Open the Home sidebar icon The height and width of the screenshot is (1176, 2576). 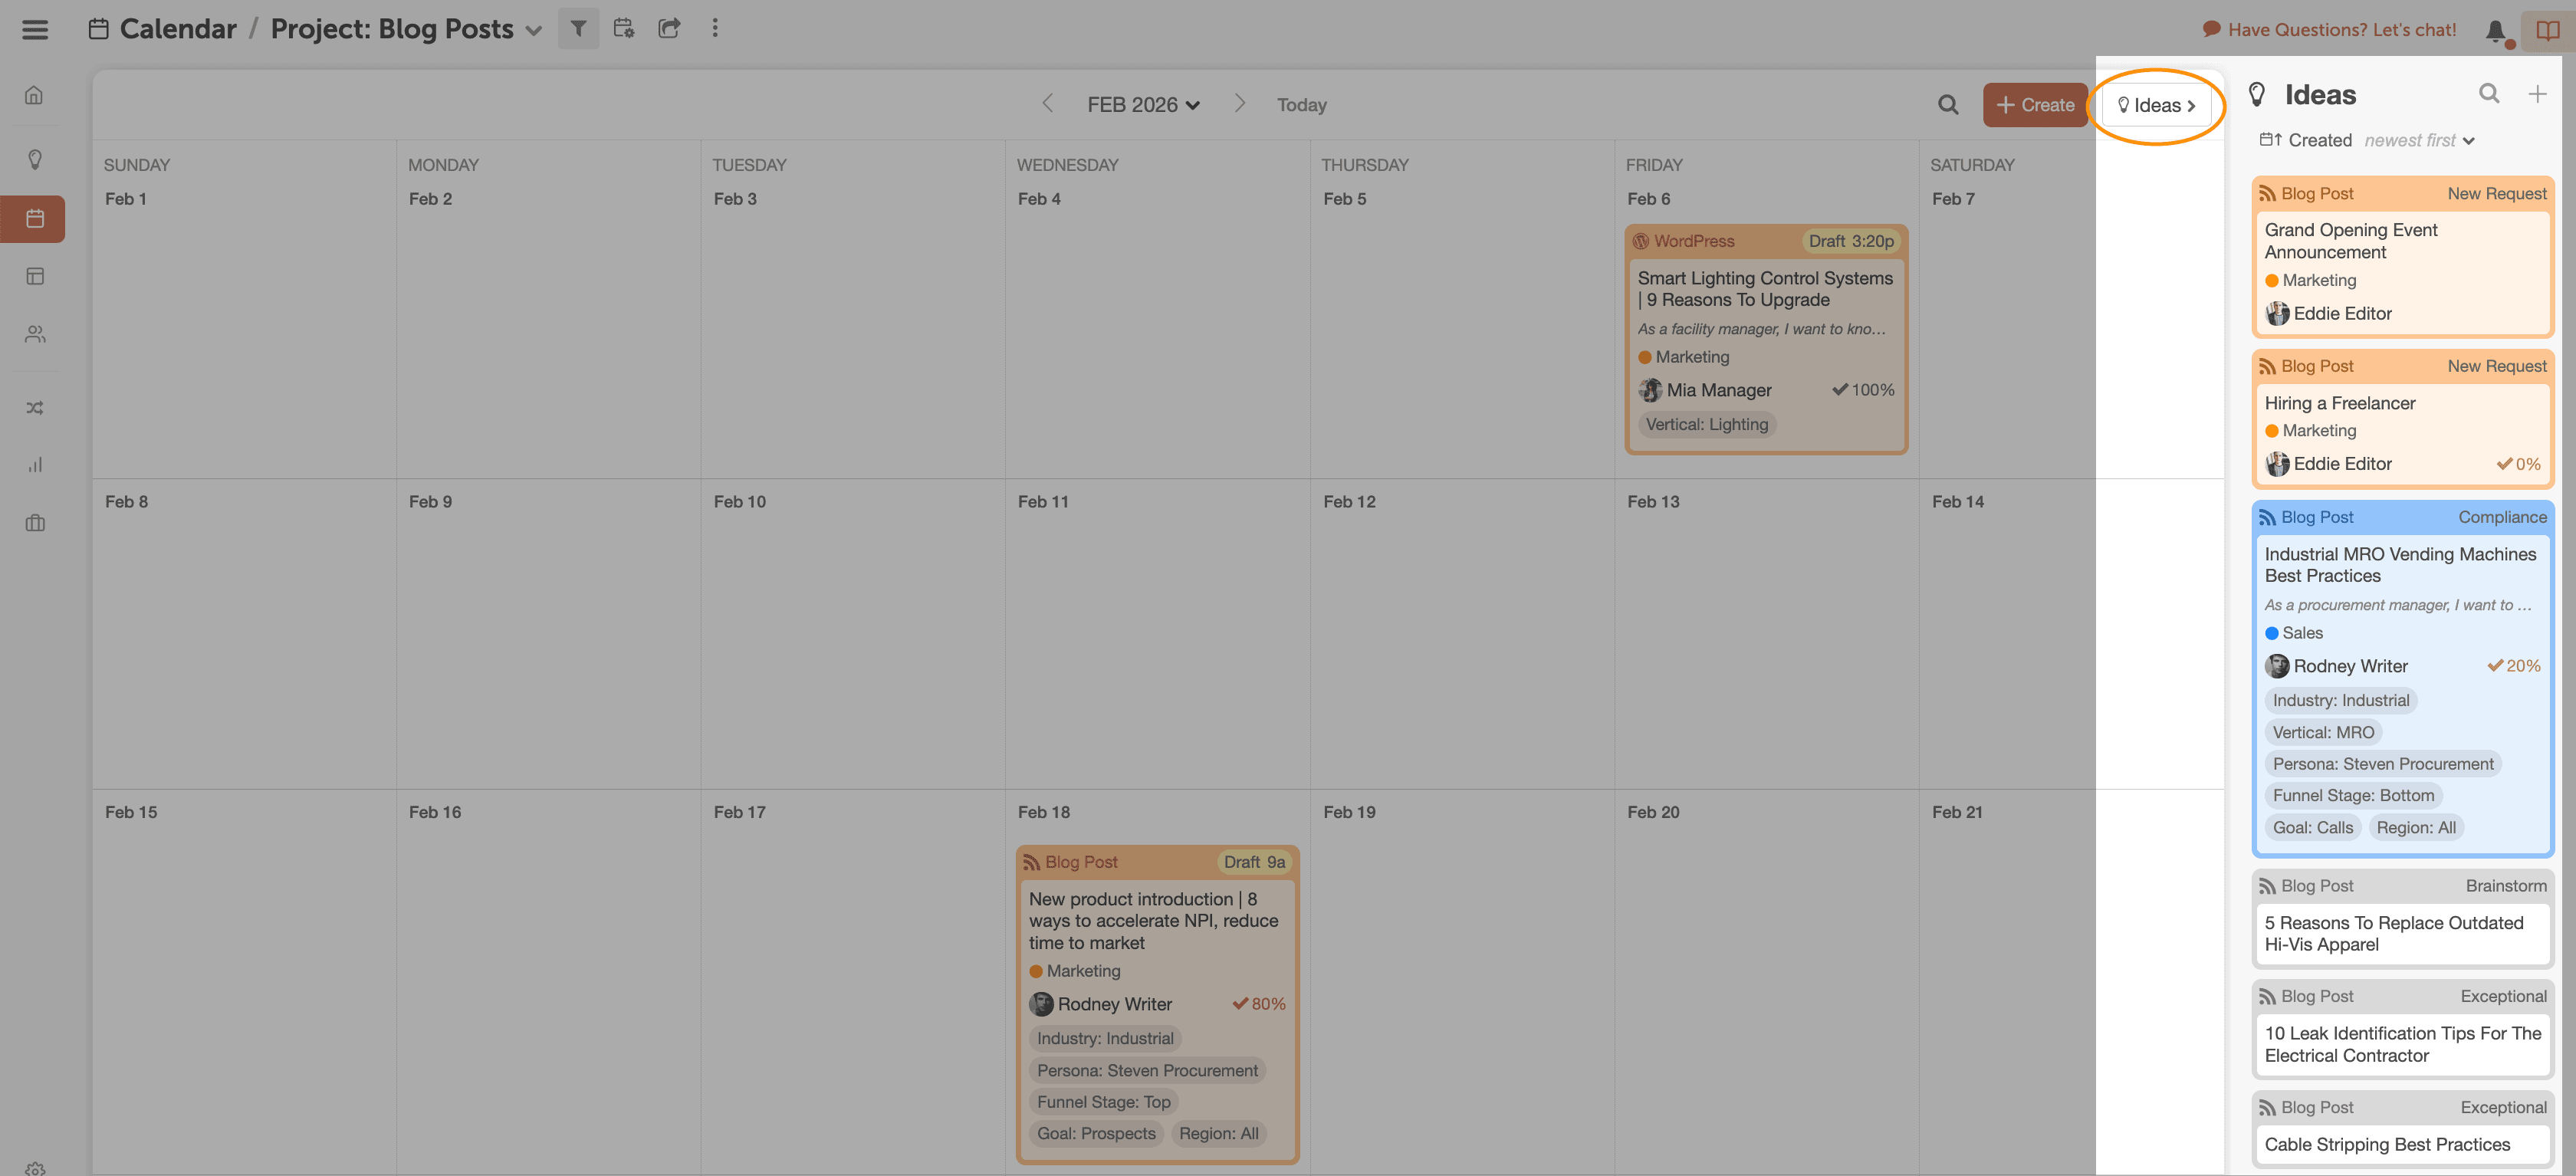click(34, 96)
